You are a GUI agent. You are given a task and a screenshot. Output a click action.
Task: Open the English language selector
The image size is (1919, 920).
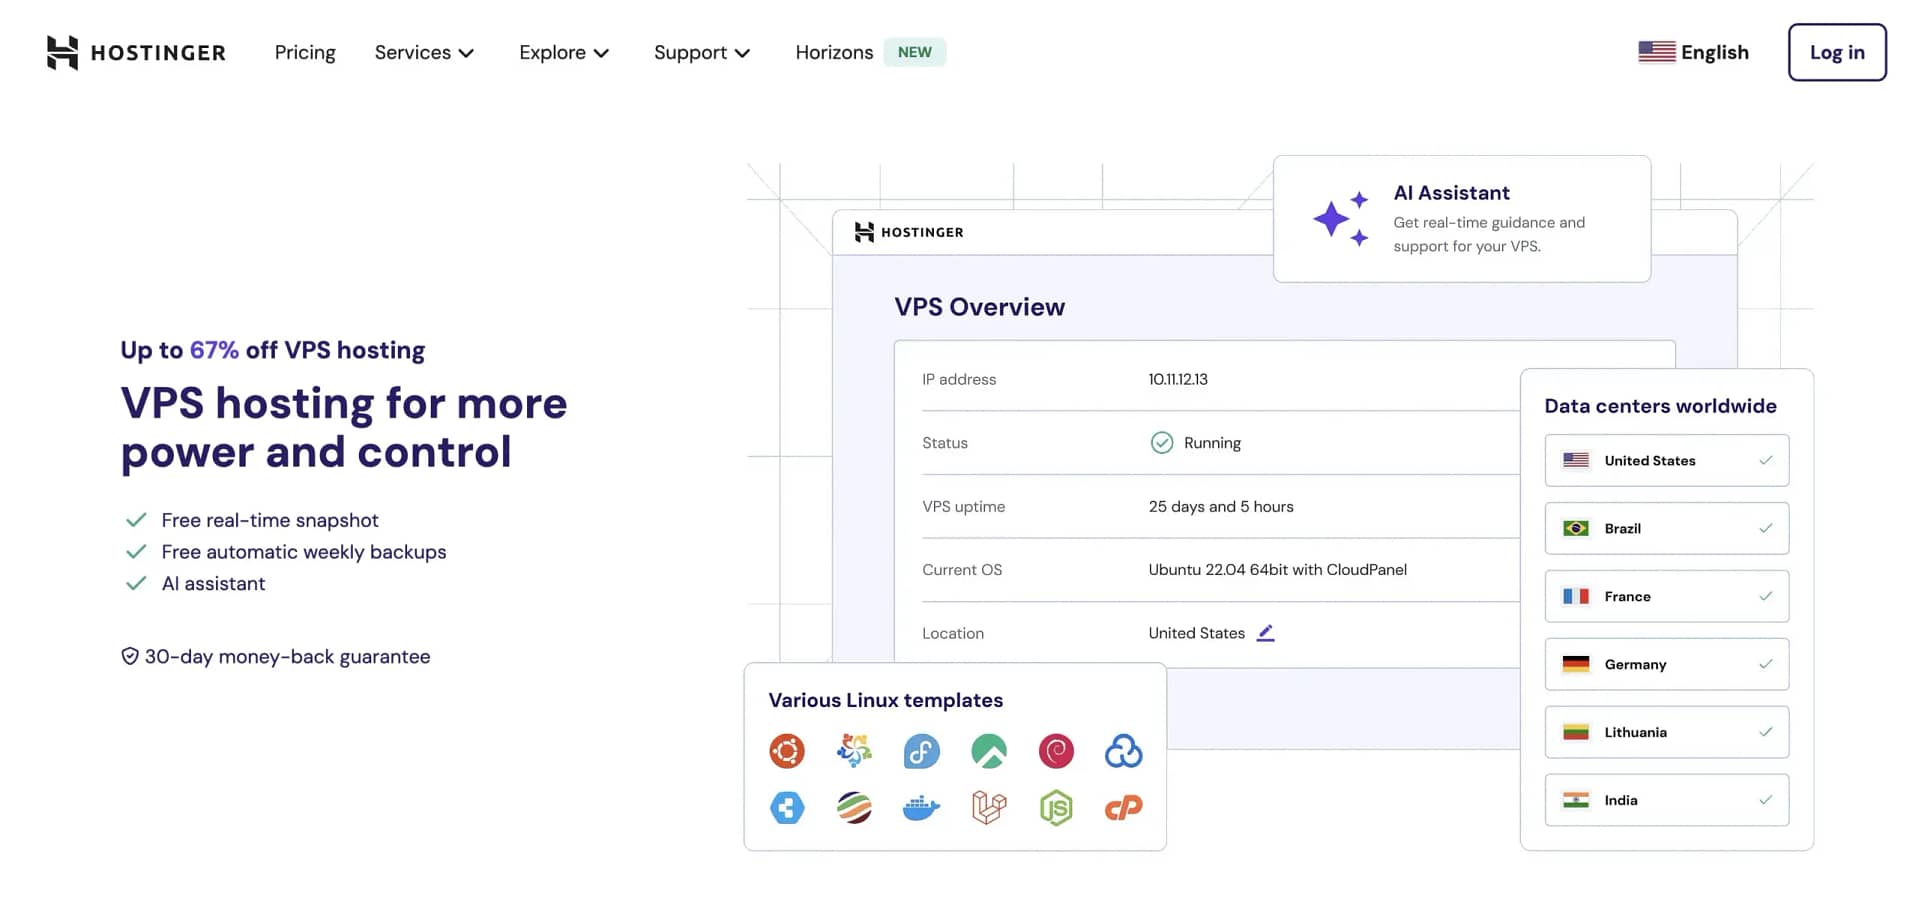pos(1694,52)
